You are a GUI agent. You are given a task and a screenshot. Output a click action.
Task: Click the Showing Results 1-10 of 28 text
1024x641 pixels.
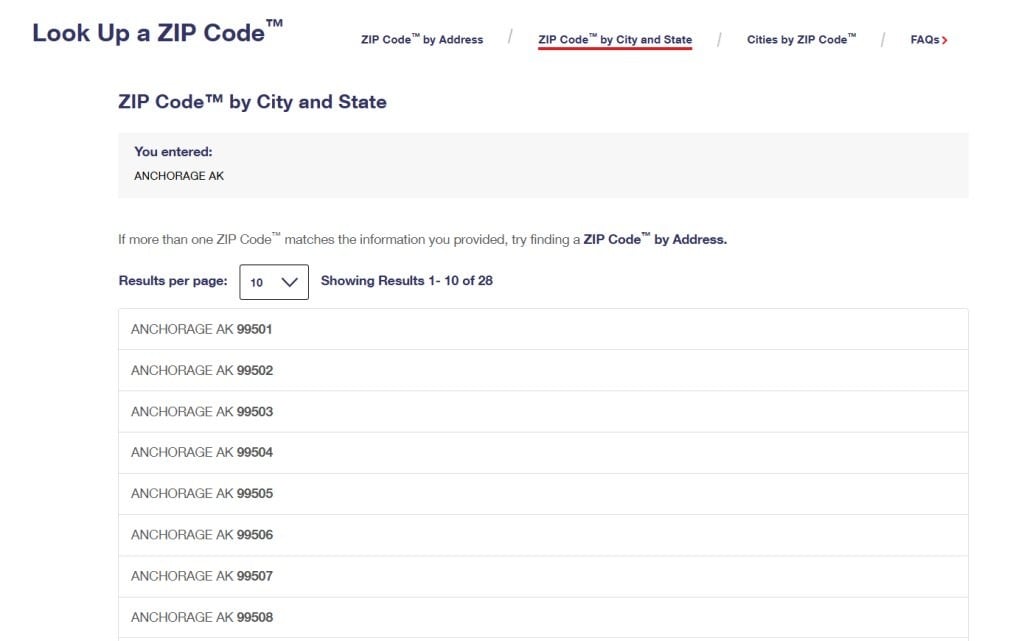point(406,281)
